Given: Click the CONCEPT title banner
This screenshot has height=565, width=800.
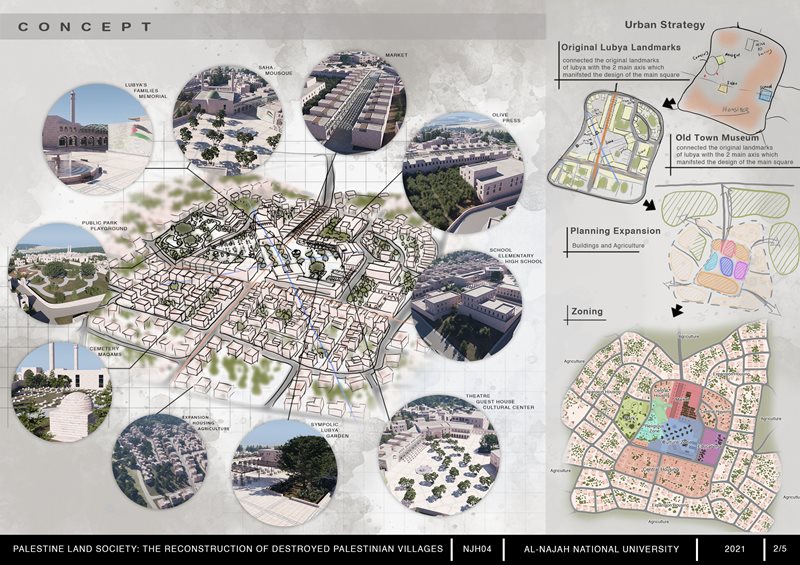Looking at the screenshot, I should click(273, 27).
